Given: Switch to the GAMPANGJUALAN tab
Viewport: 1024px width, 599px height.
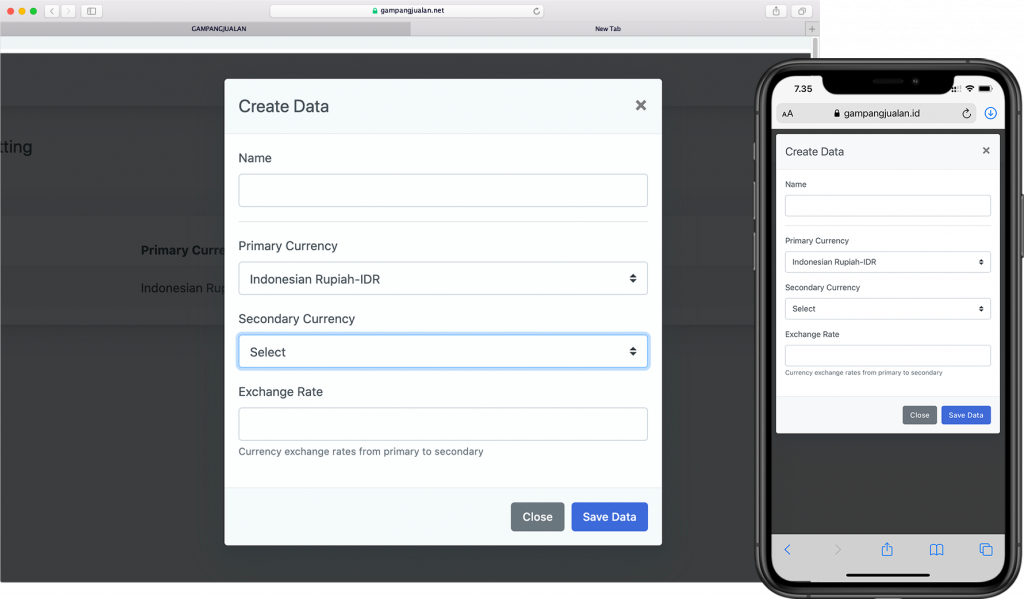Looking at the screenshot, I should click(x=218, y=29).
